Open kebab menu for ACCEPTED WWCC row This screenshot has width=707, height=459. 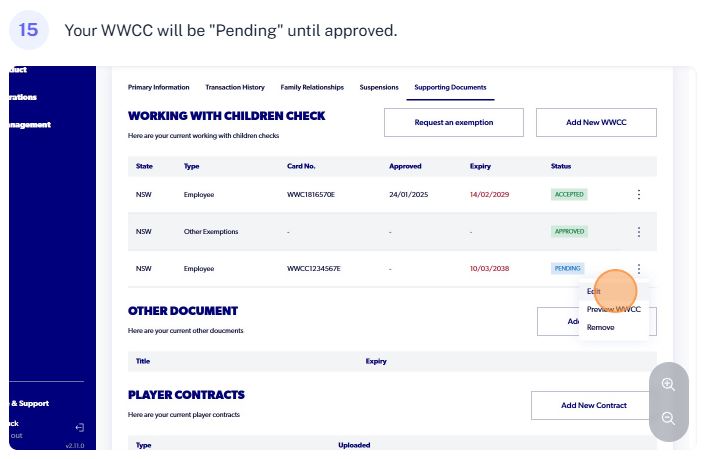pyautogui.click(x=638, y=194)
